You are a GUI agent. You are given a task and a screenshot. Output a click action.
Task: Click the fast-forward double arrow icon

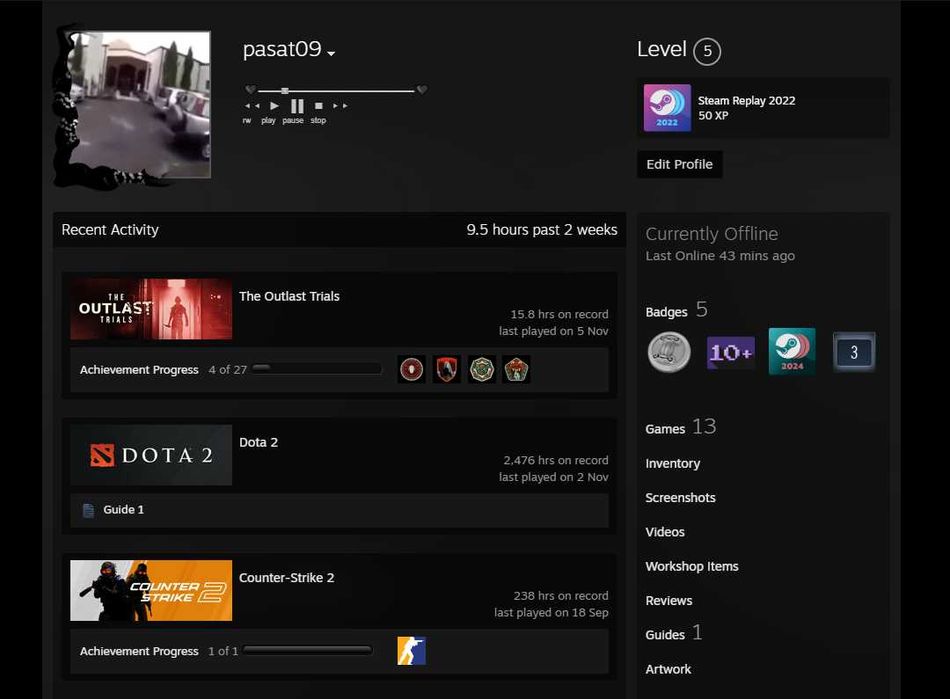pos(340,106)
